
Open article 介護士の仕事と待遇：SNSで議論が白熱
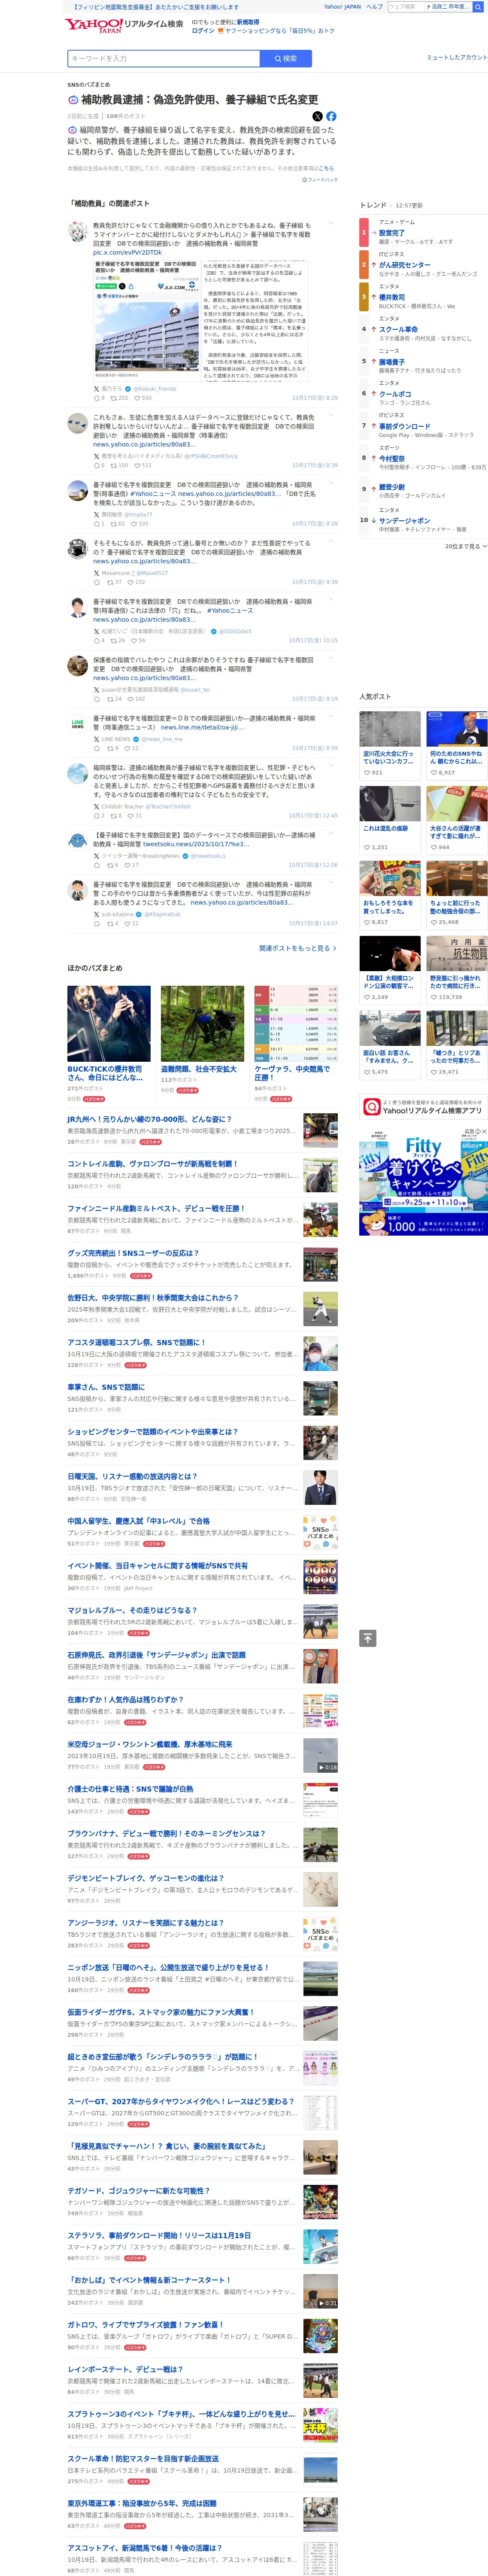[130, 1789]
